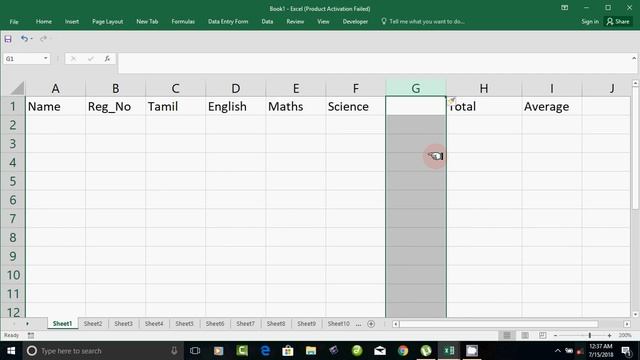This screenshot has width=640, height=360.
Task: Open the Windows Start menu
Action: [11, 351]
